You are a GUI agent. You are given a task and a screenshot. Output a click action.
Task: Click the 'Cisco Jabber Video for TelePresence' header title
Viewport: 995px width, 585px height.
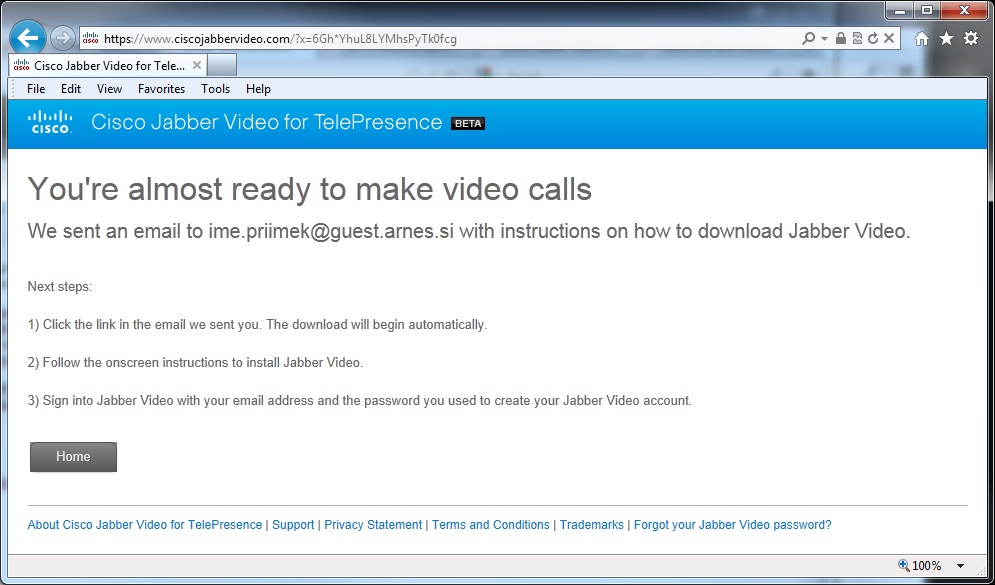[x=267, y=122]
